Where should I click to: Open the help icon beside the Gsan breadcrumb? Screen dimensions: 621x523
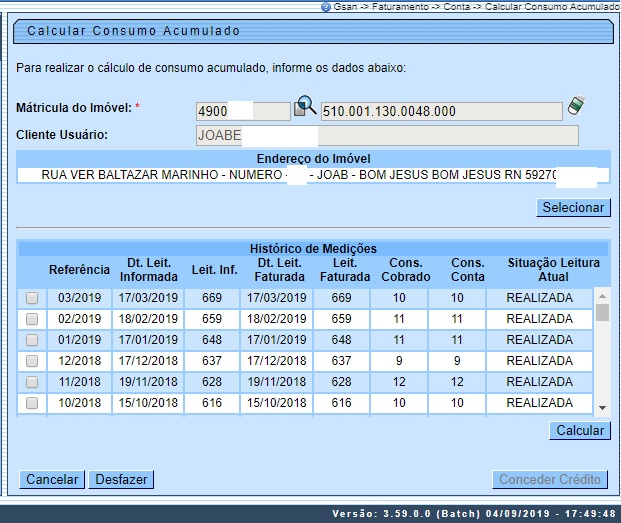(x=326, y=6)
